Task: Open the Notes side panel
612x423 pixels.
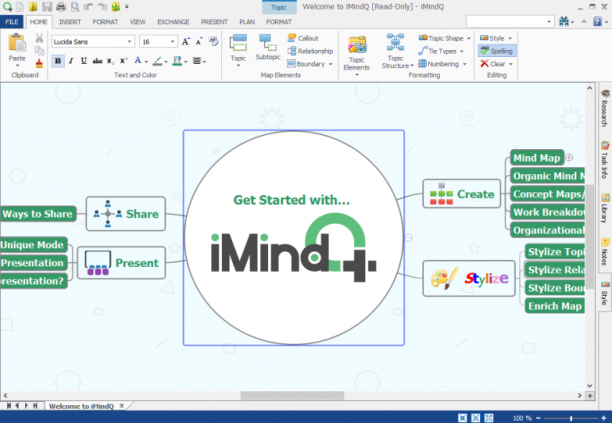Action: (x=604, y=252)
